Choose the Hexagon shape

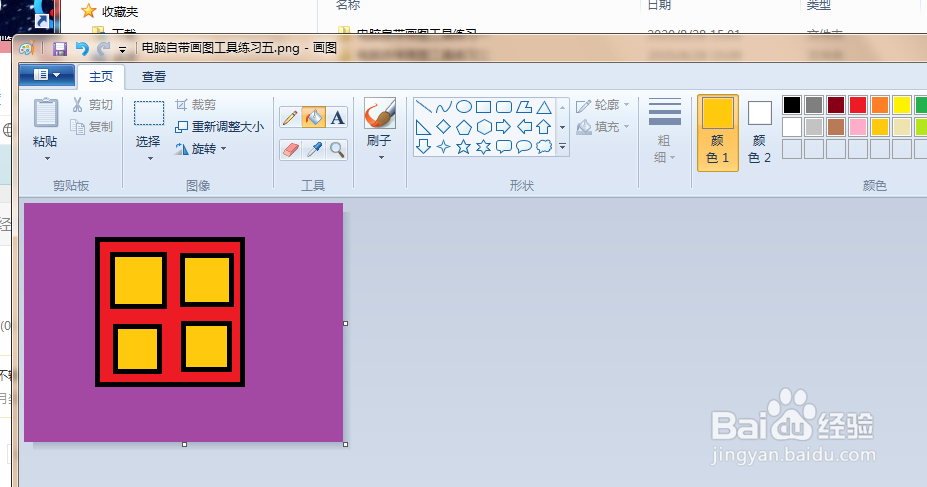click(x=484, y=127)
